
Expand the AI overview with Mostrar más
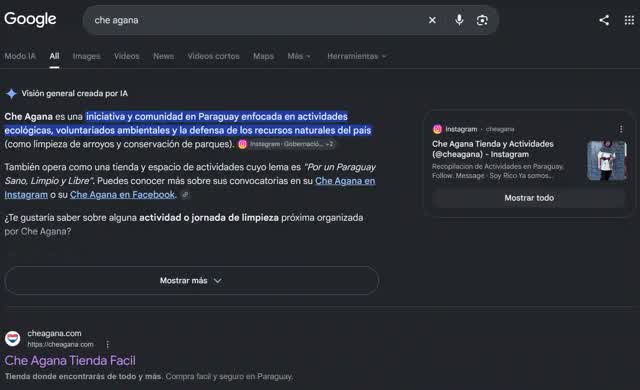191,281
